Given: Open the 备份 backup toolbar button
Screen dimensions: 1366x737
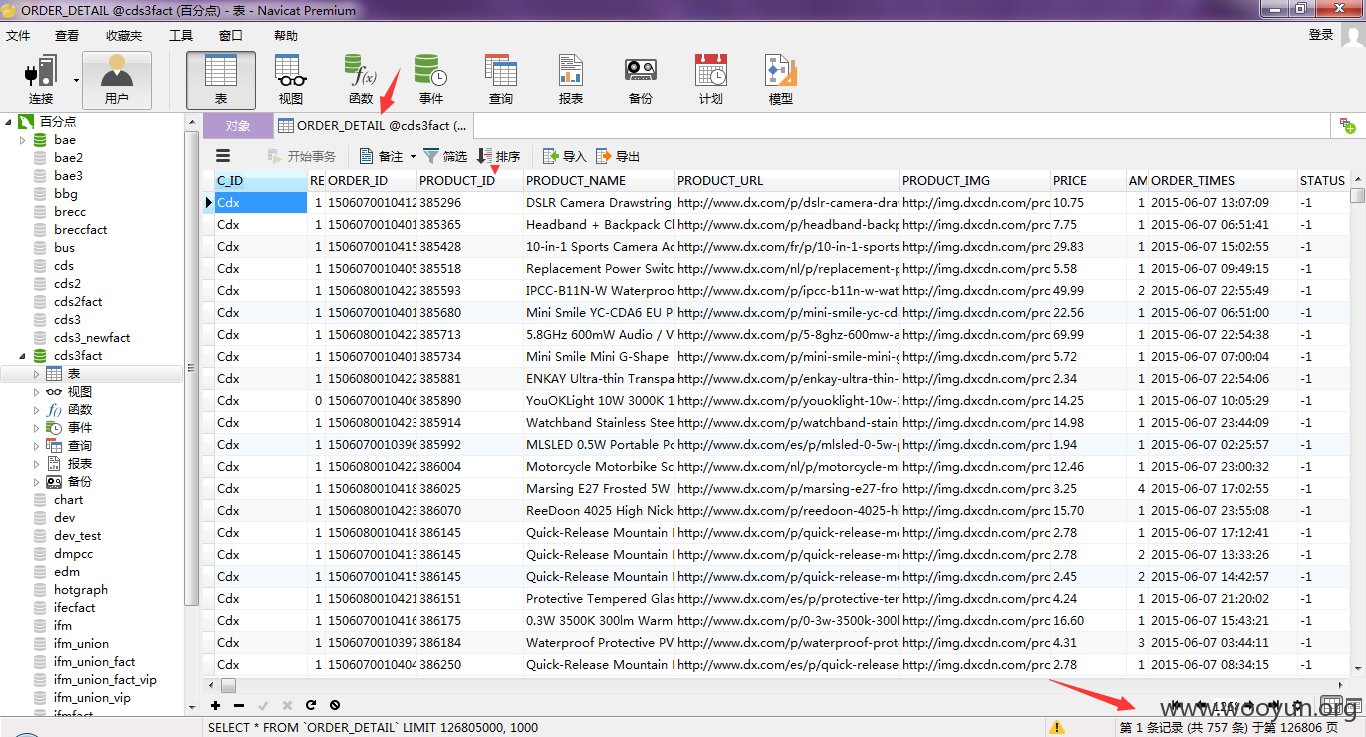Looking at the screenshot, I should 641,80.
